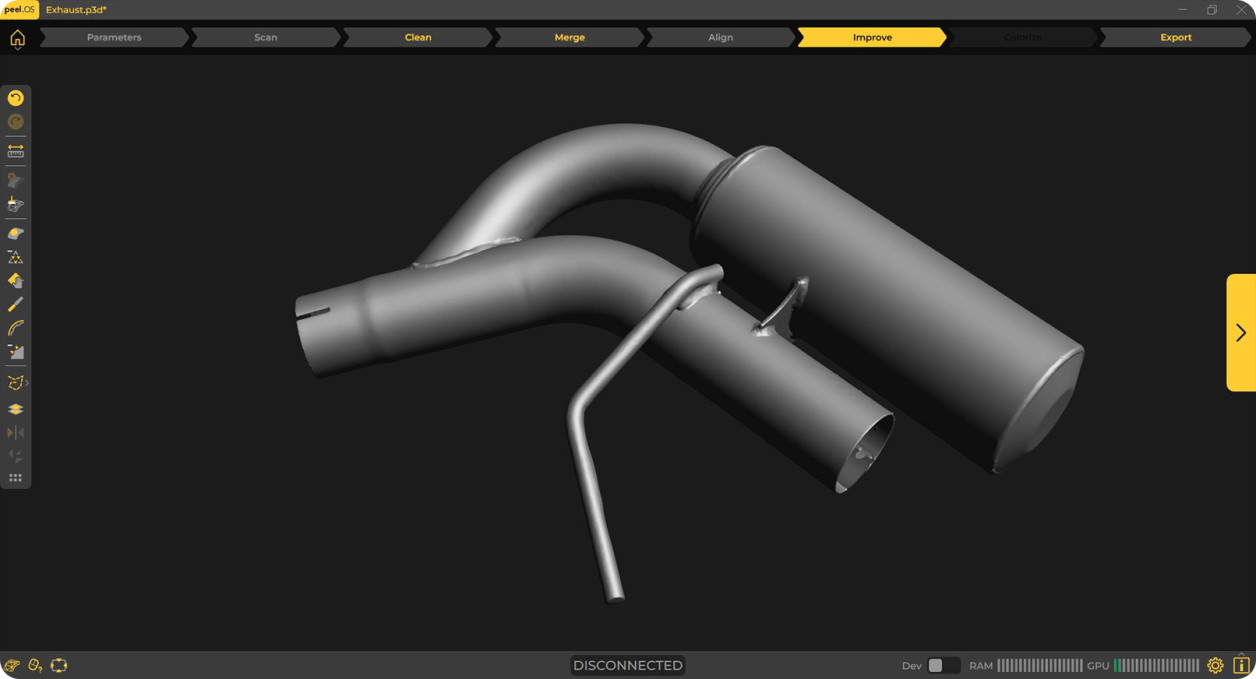Click the Export step button
Image resolution: width=1256 pixels, height=679 pixels.
pyautogui.click(x=1176, y=37)
